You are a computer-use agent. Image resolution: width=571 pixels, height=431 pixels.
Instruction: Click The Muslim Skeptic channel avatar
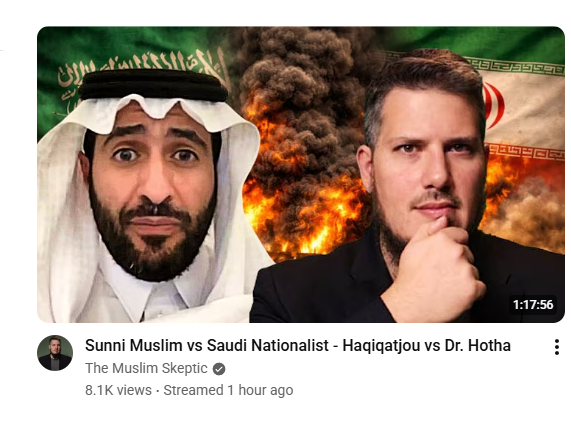(x=55, y=353)
